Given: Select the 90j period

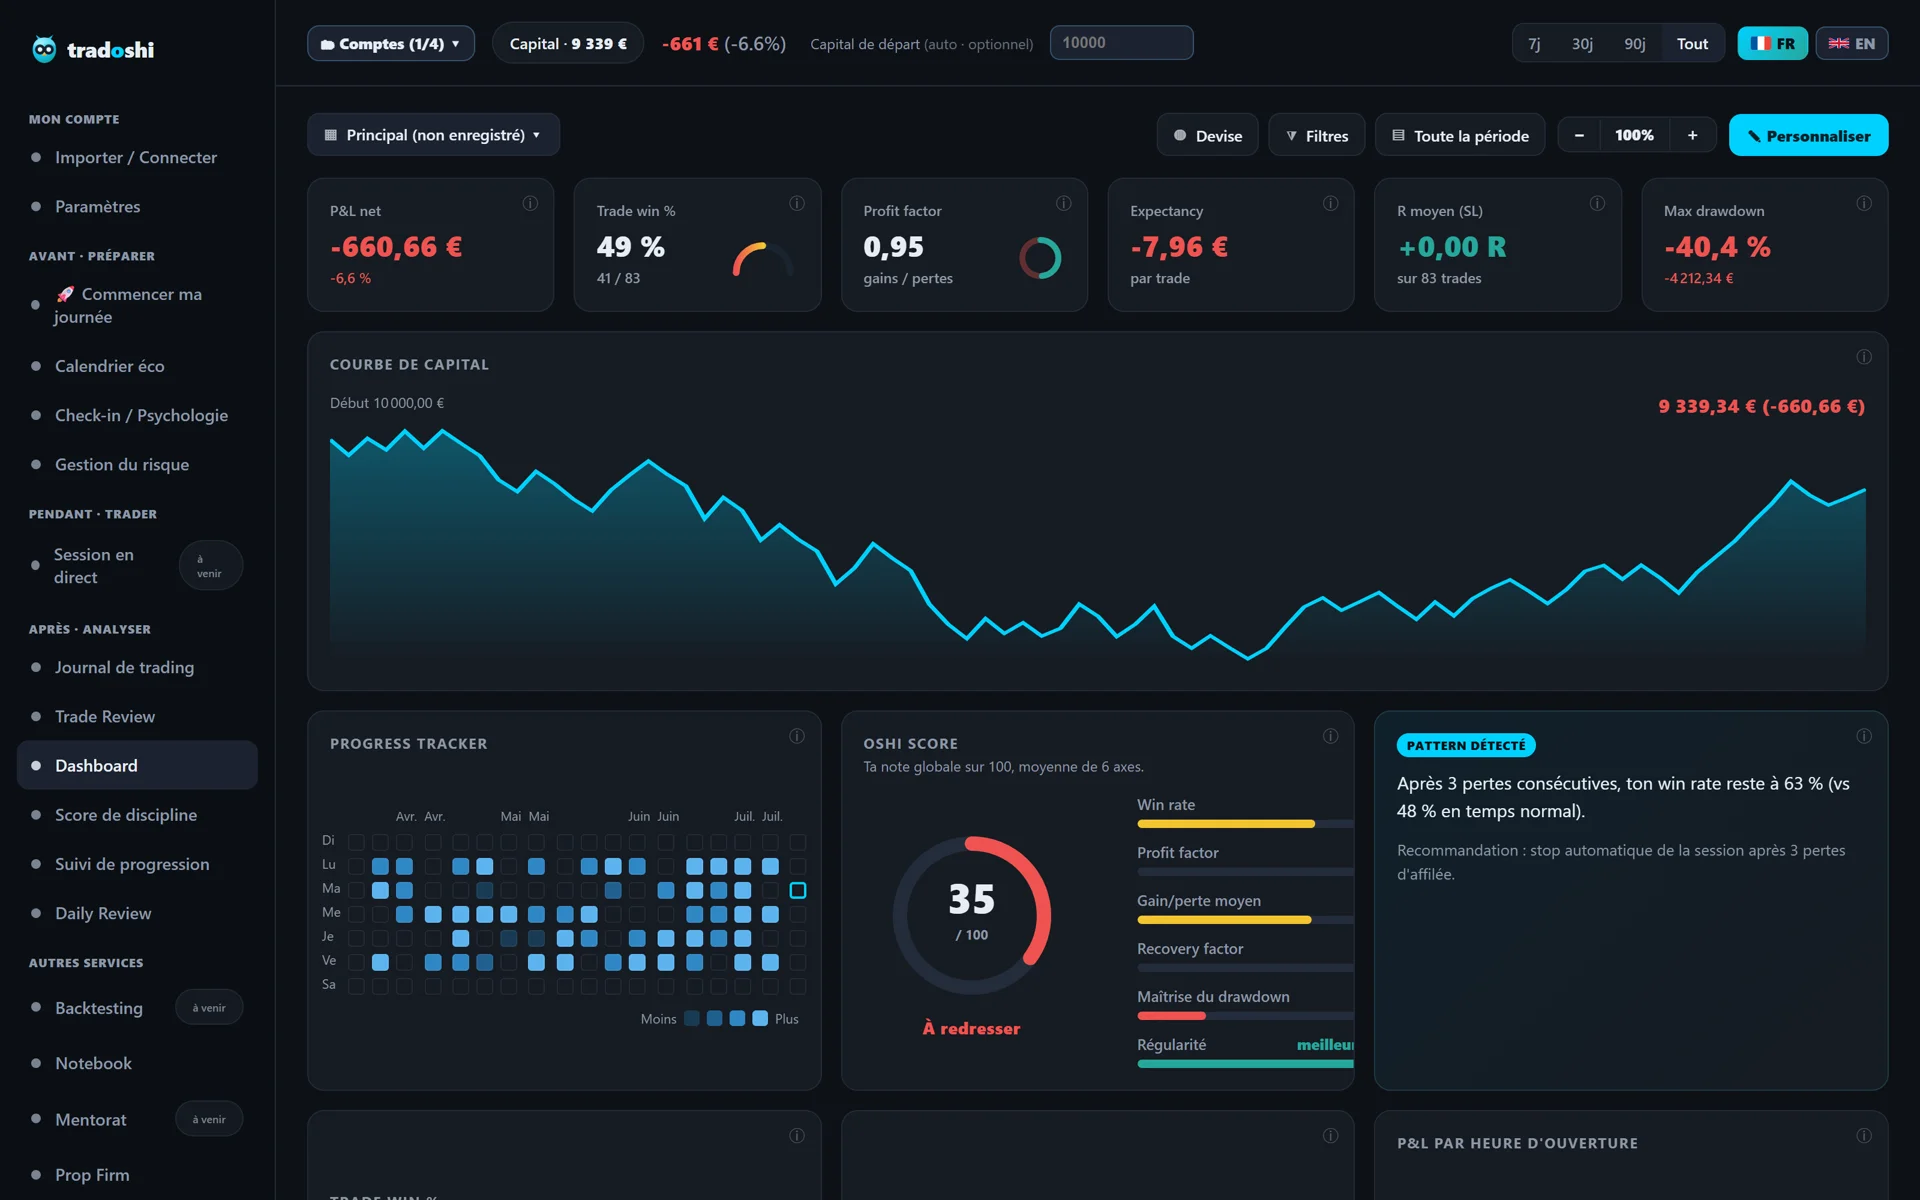Looking at the screenshot, I should tap(1635, 44).
